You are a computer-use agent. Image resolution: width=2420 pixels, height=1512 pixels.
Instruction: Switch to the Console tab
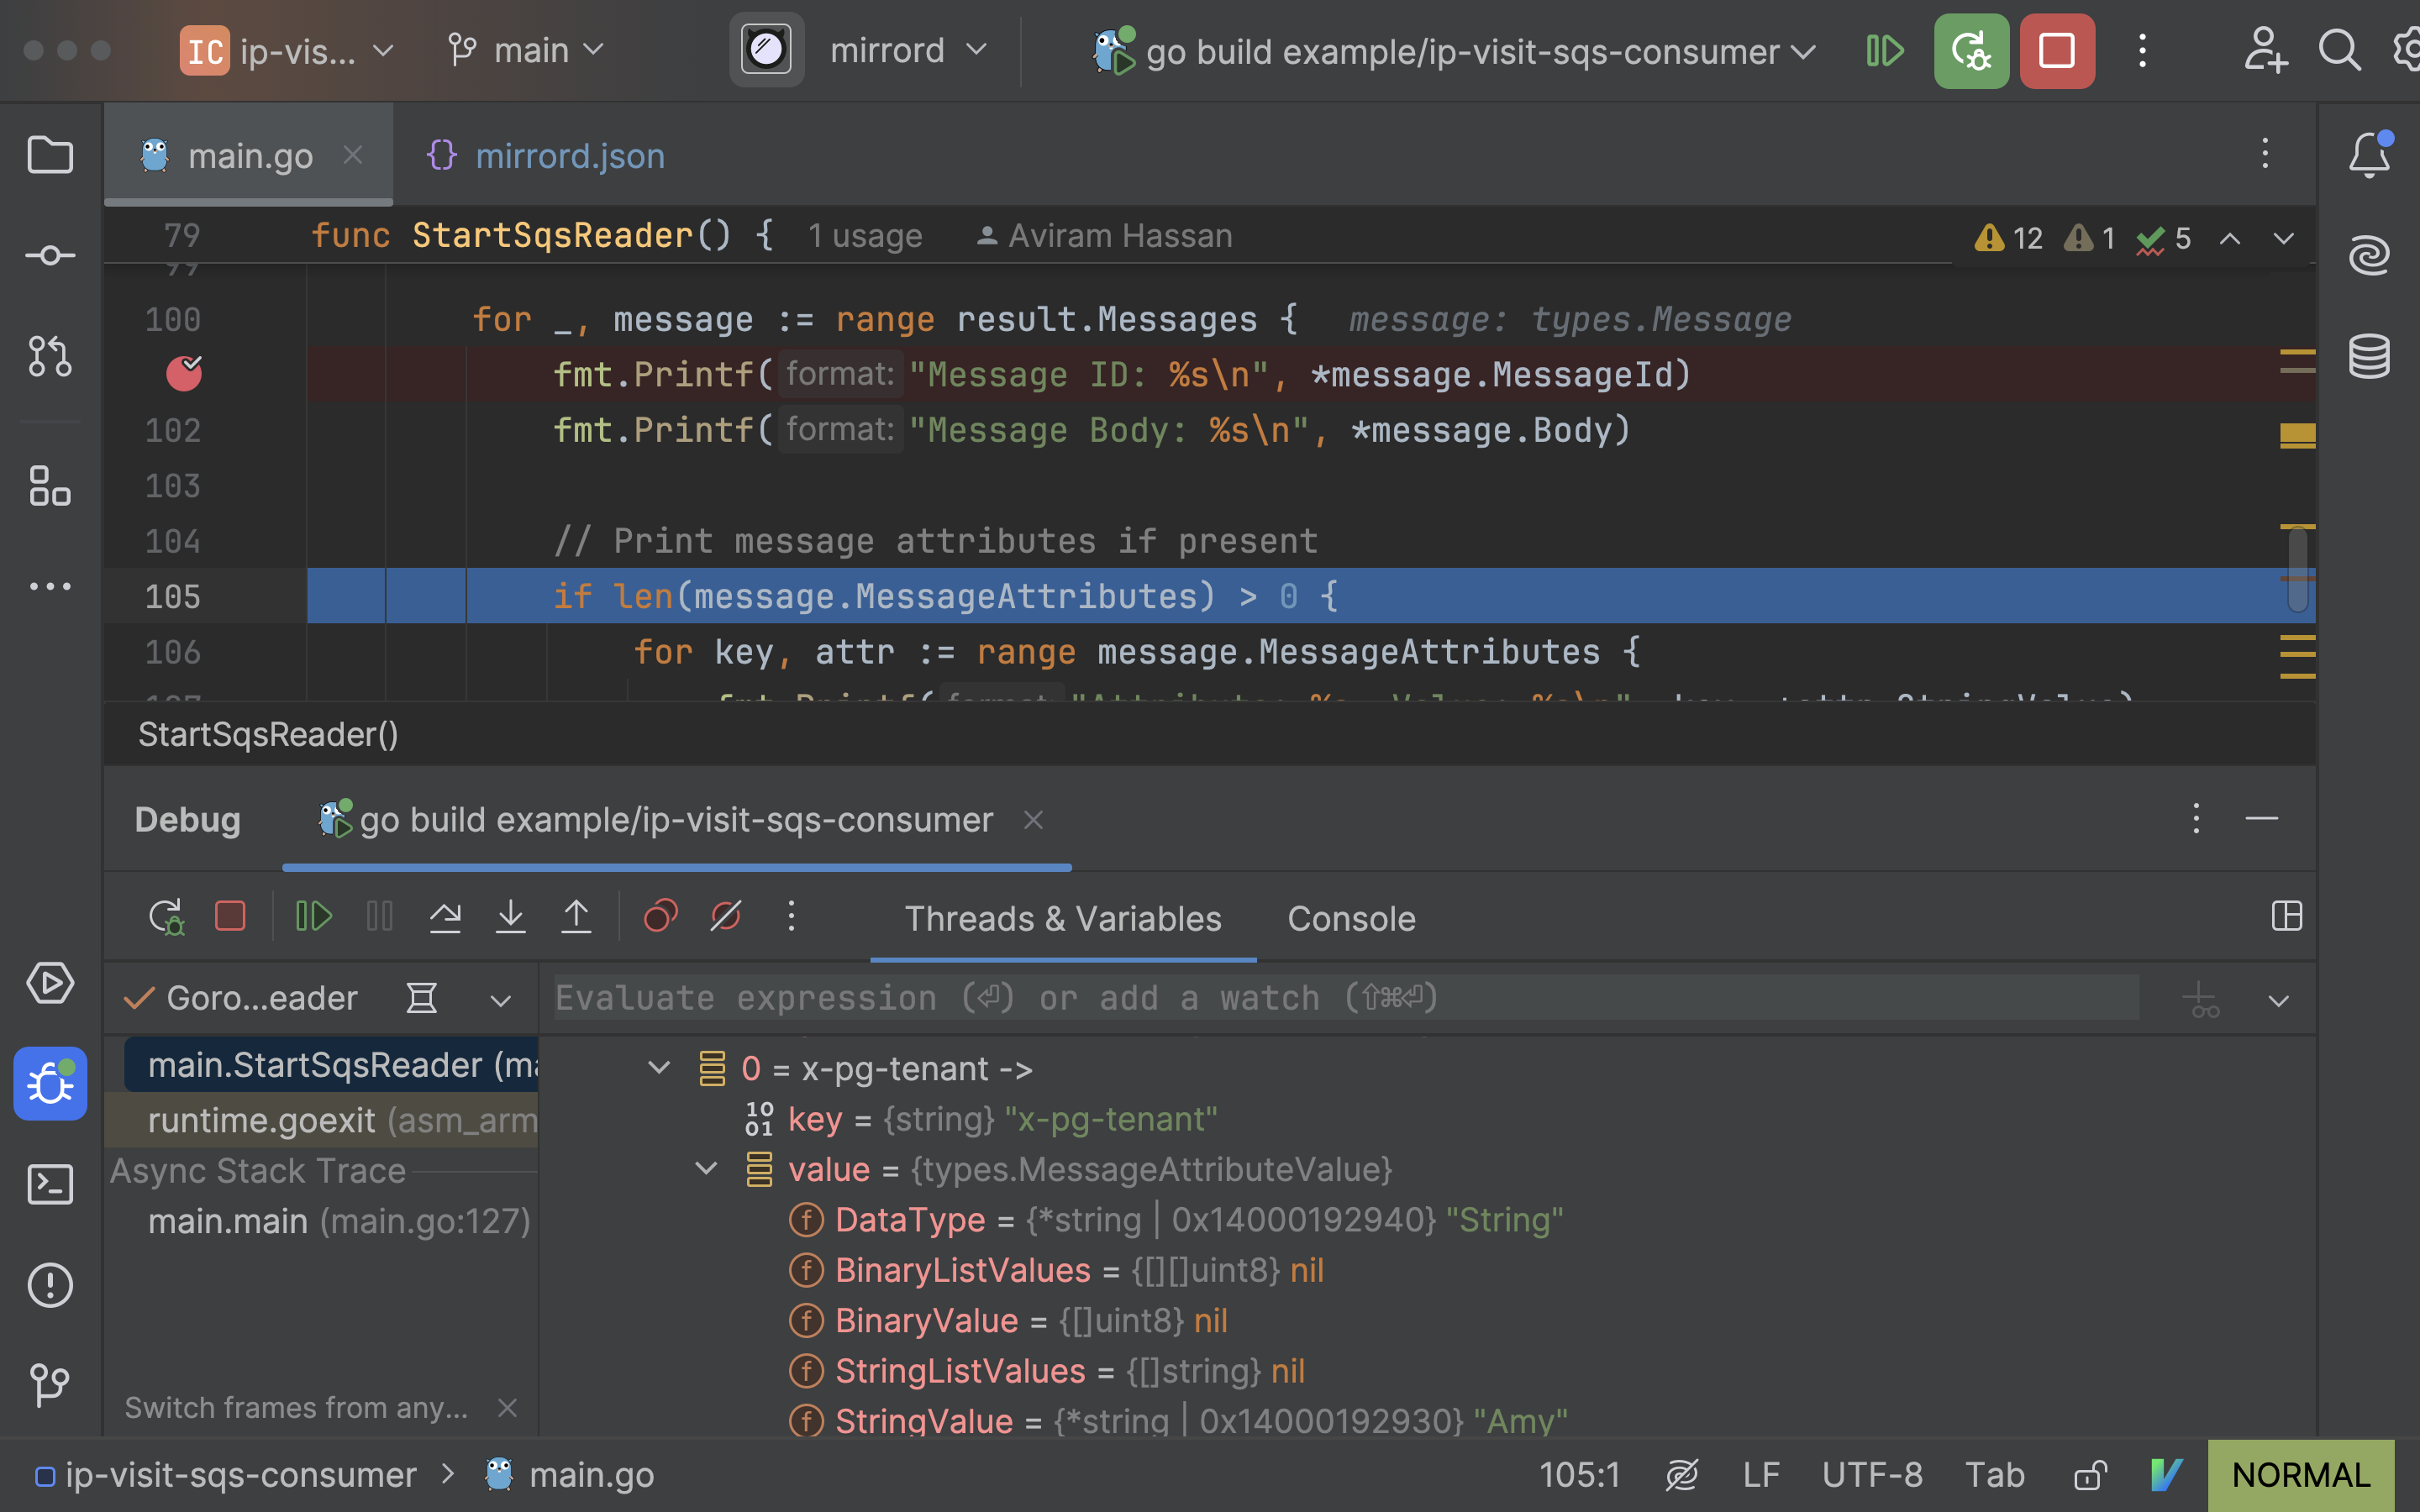click(1351, 918)
